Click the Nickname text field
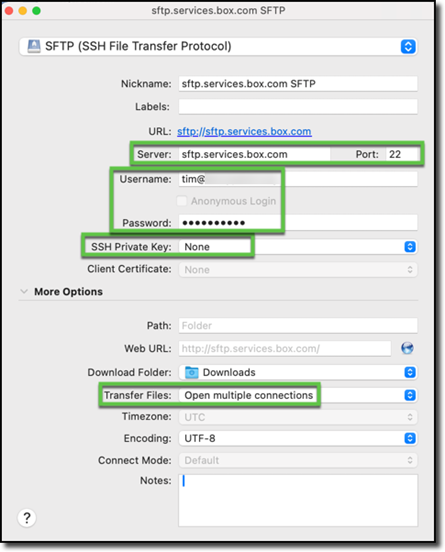 298,84
